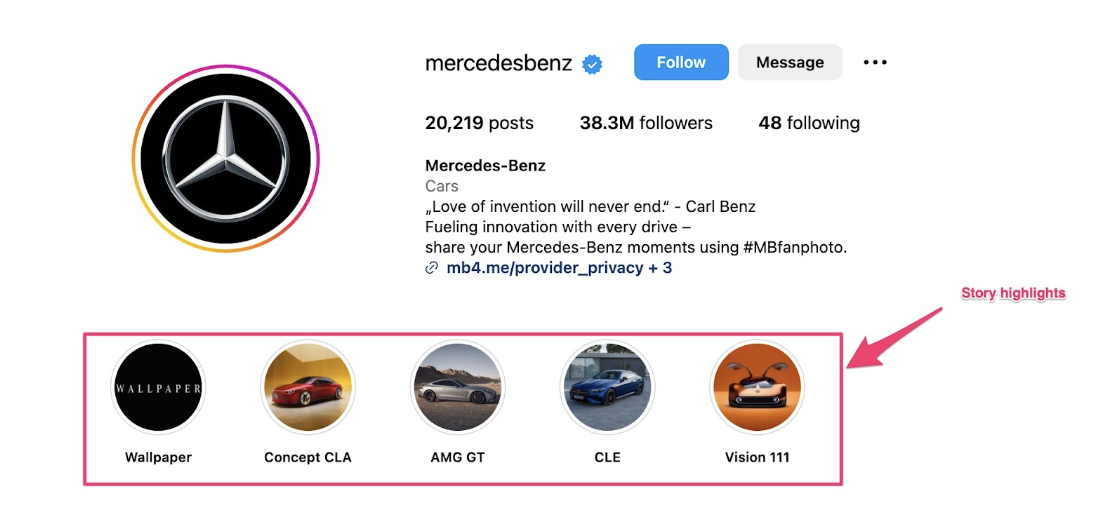Open the AMG GT story highlight
Screen dimensions: 1108x528
pos(457,388)
